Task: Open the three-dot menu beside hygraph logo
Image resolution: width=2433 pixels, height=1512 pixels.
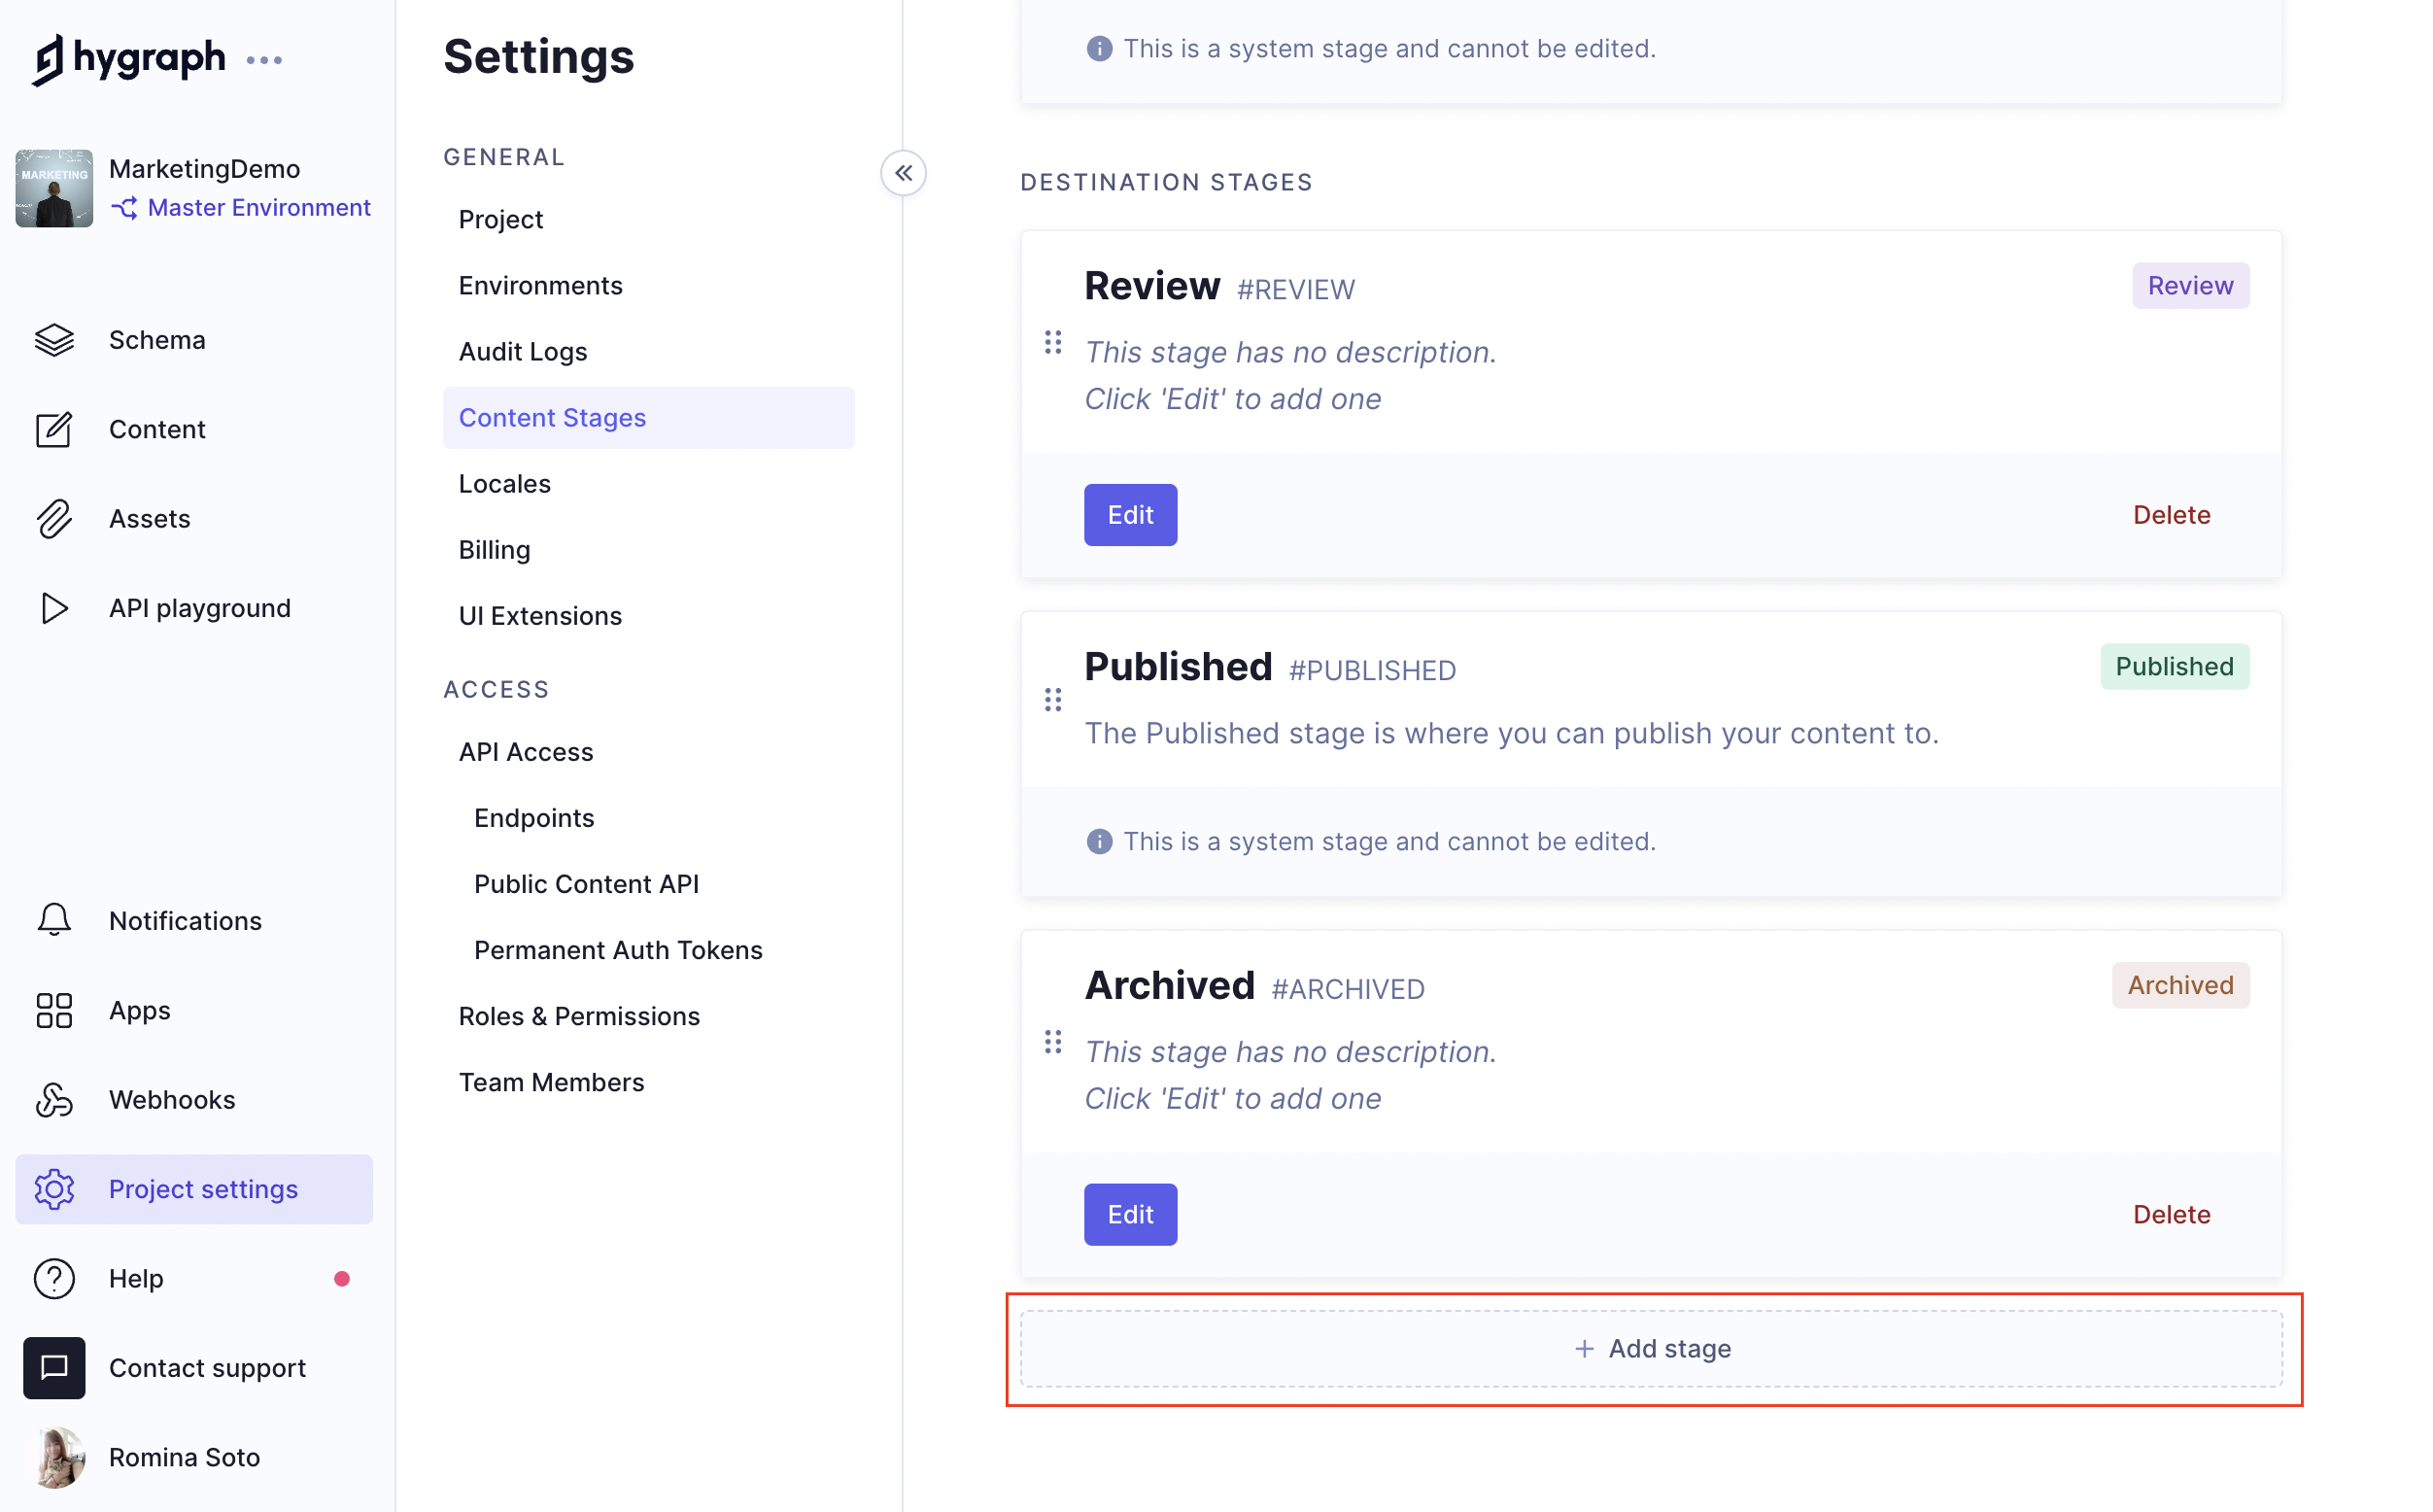Action: pyautogui.click(x=264, y=60)
